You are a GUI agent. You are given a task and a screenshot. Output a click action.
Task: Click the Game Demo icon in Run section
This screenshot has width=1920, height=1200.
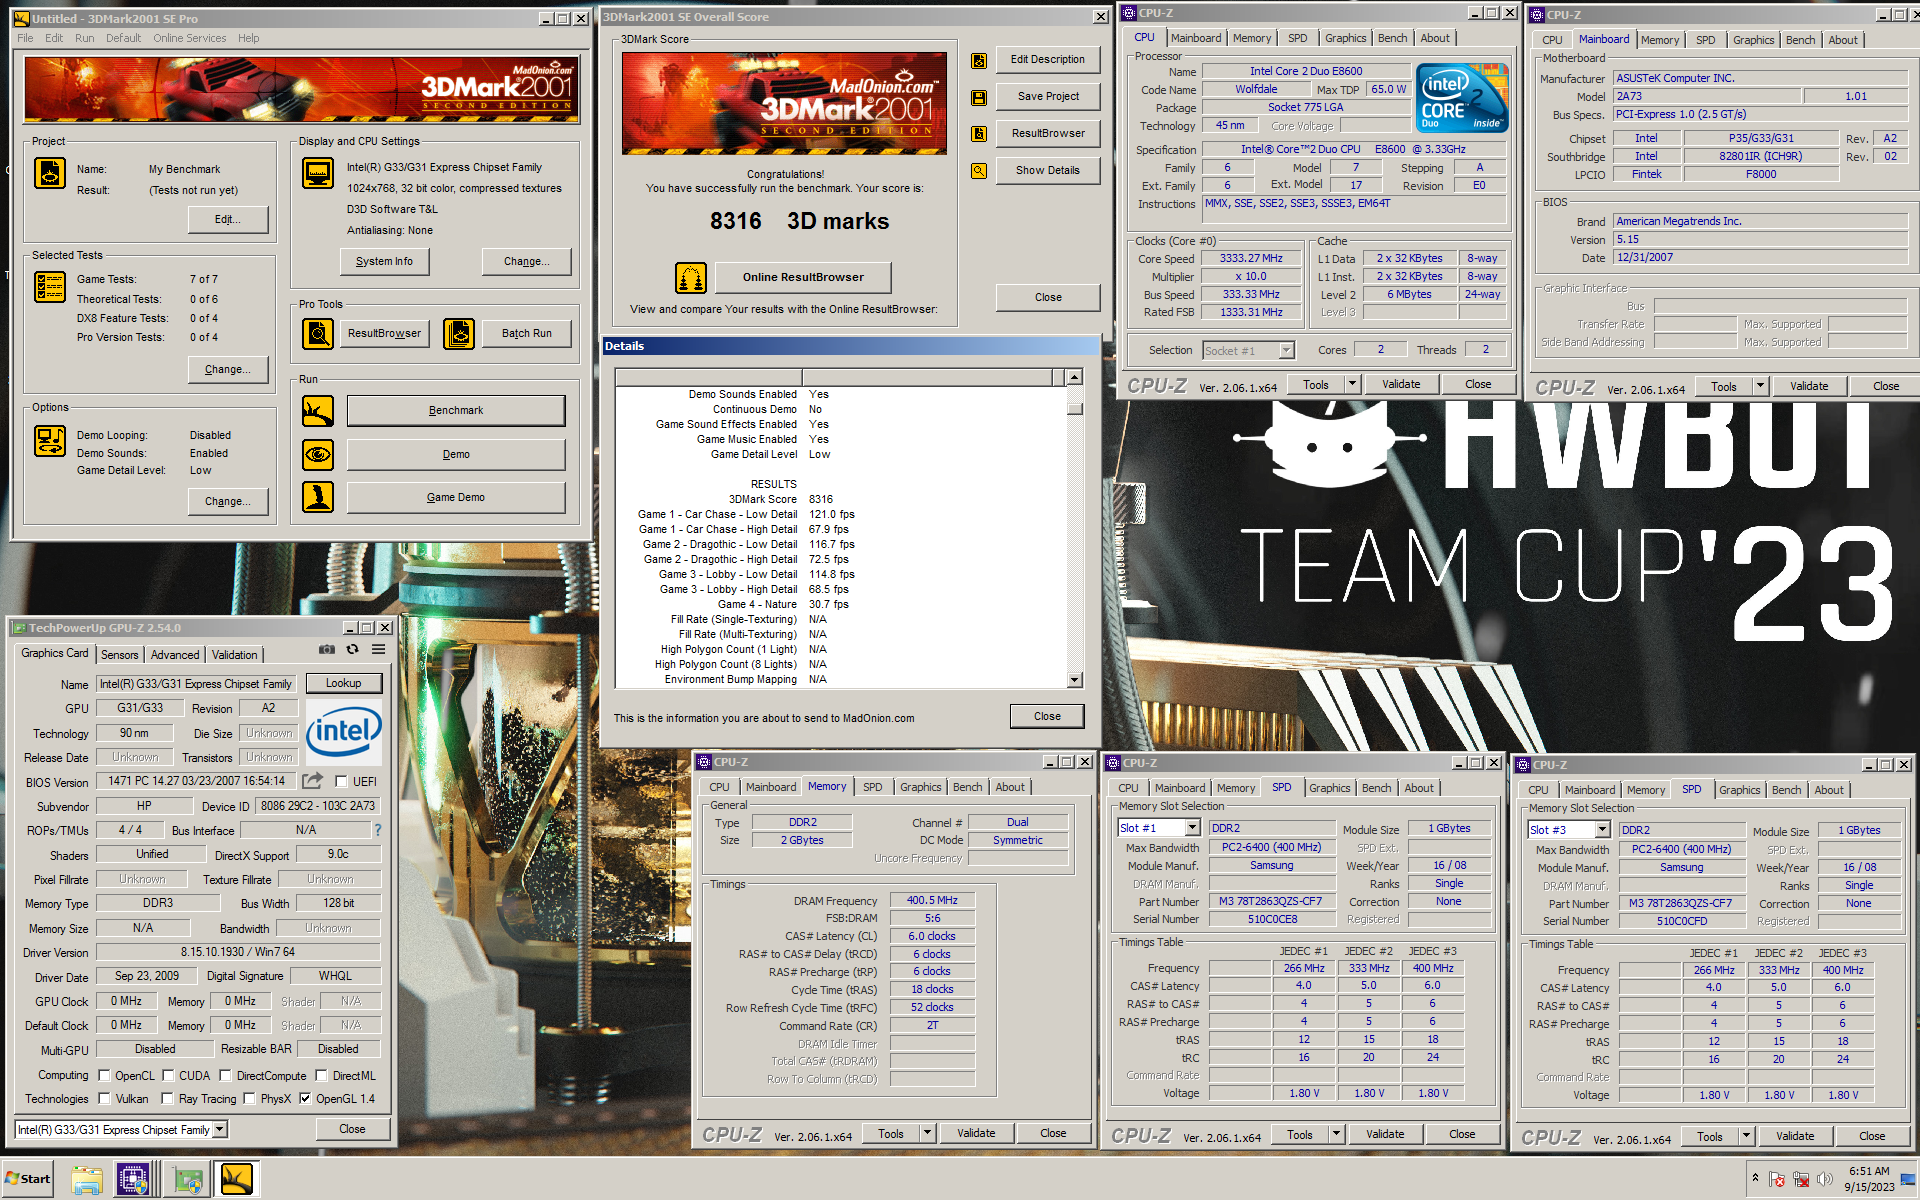318,497
